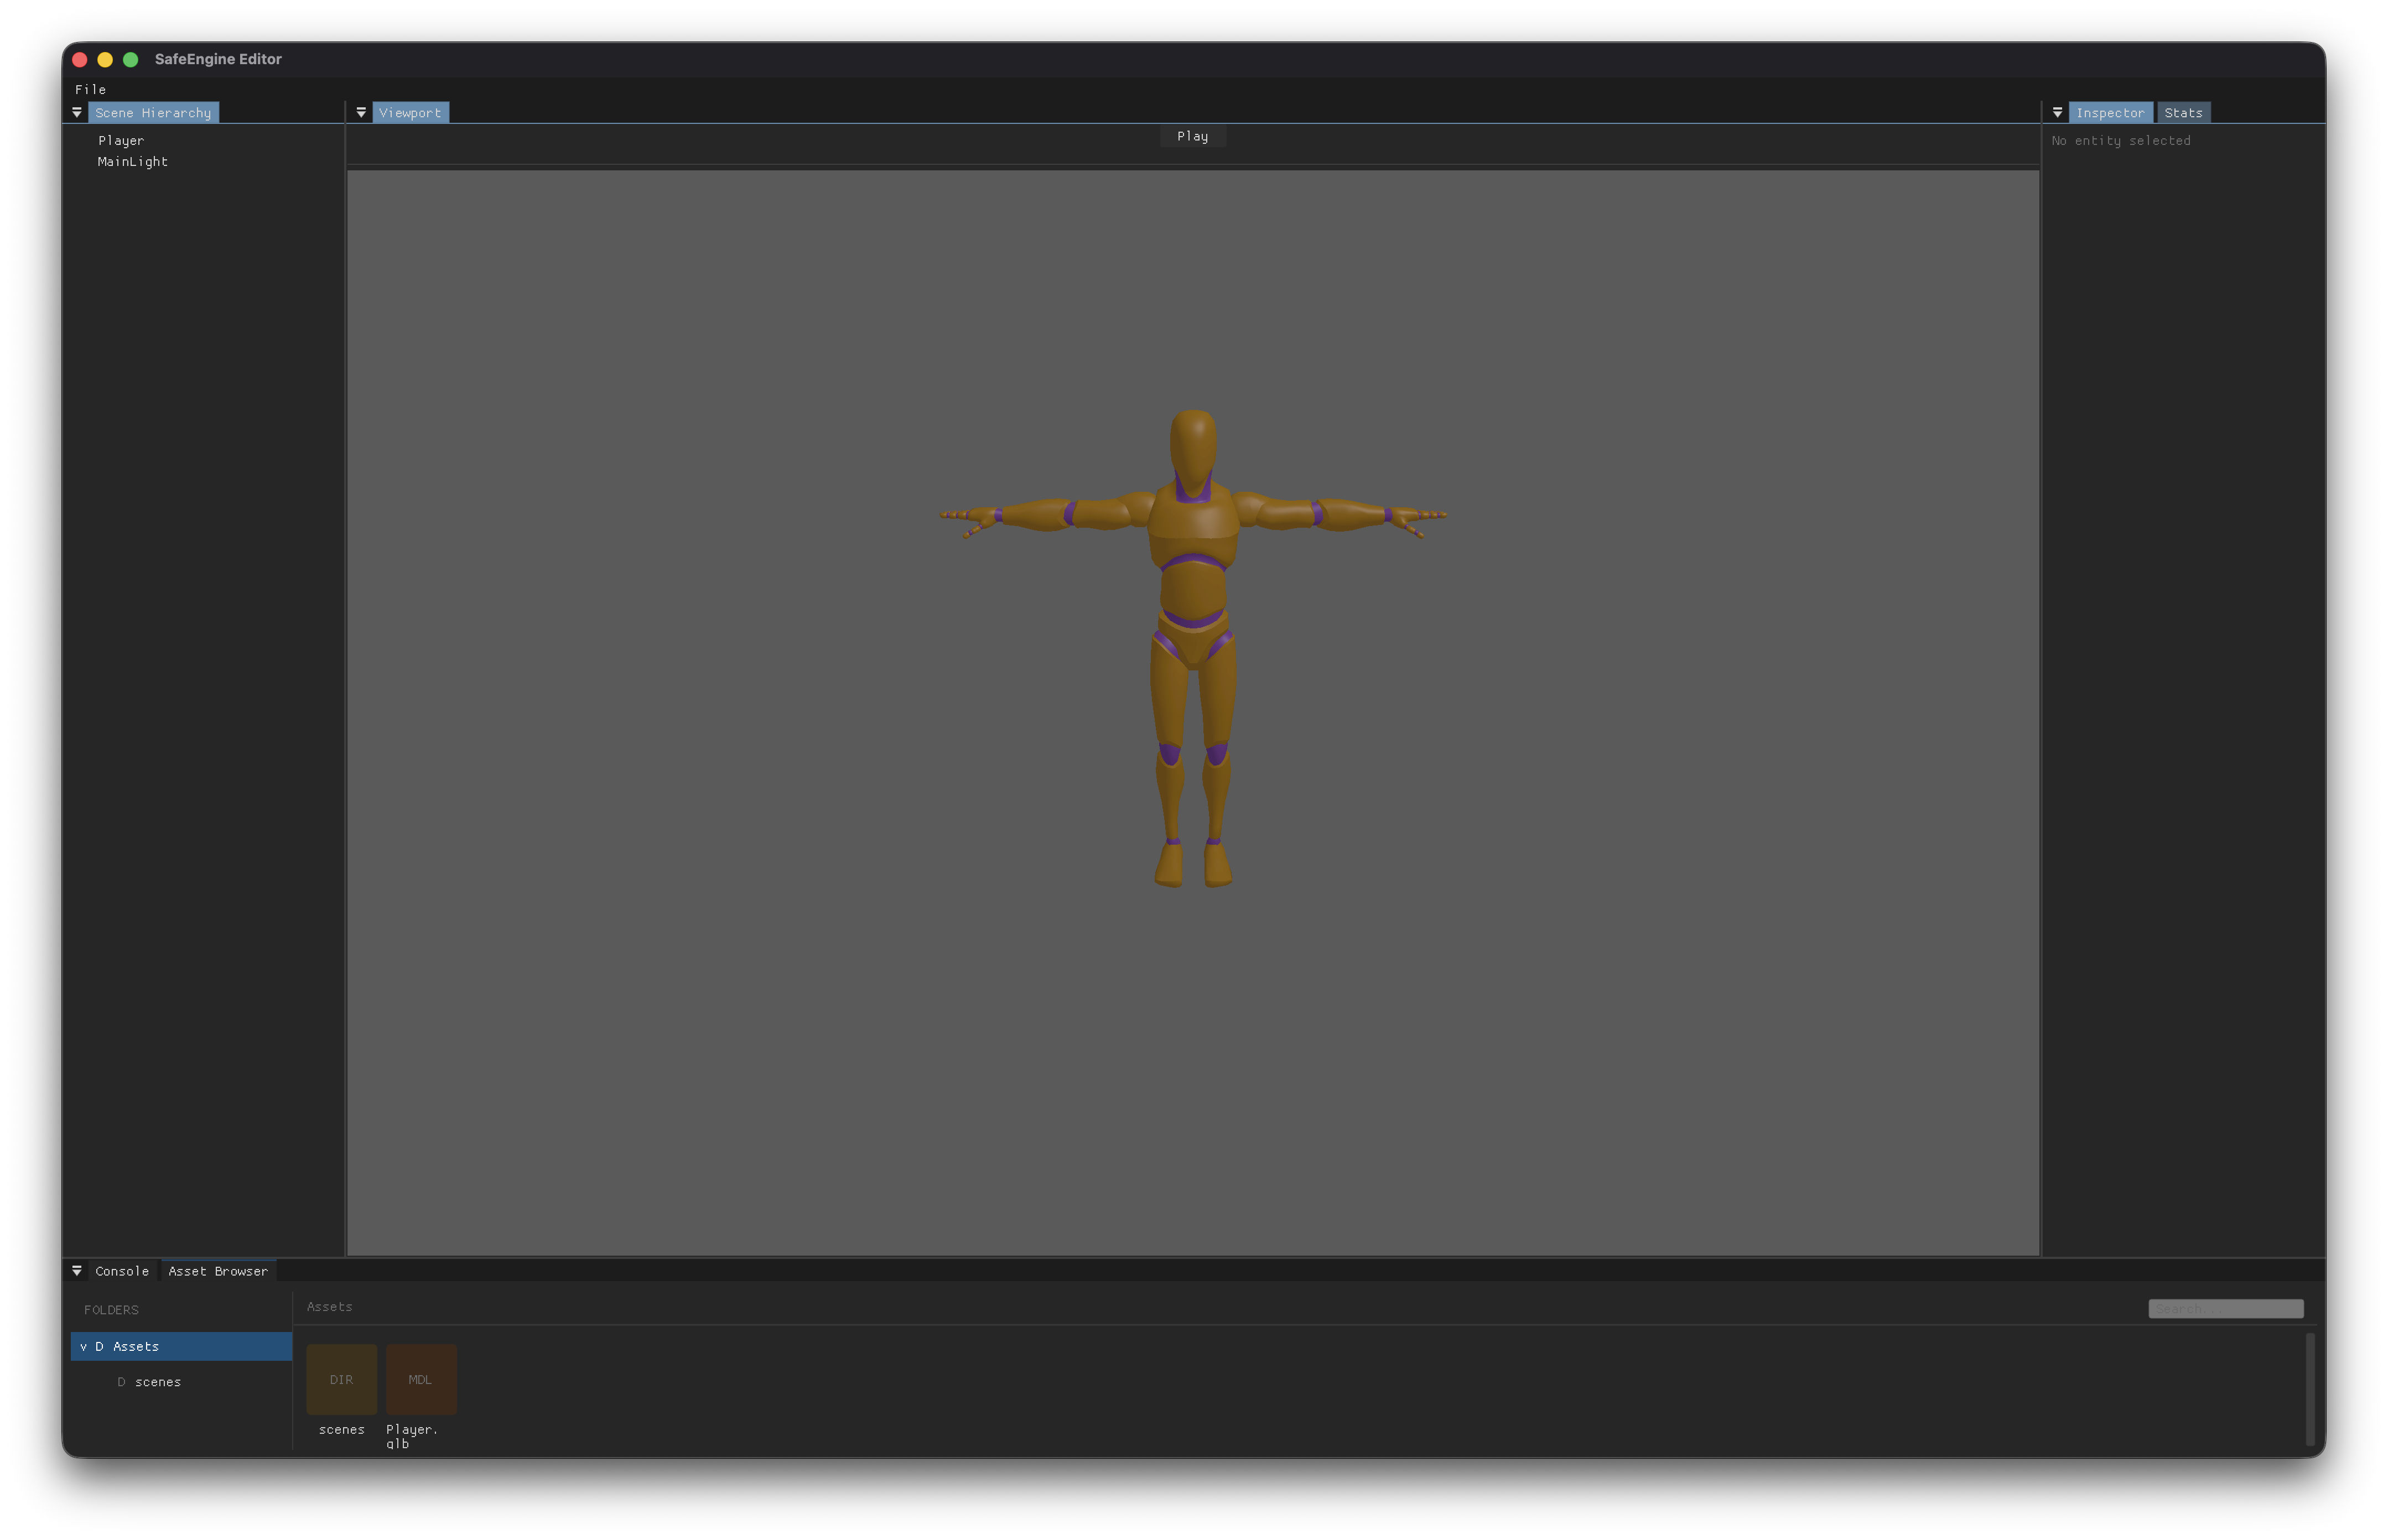Switch to the Console tab
This screenshot has height=1540, width=2388.
[122, 1271]
